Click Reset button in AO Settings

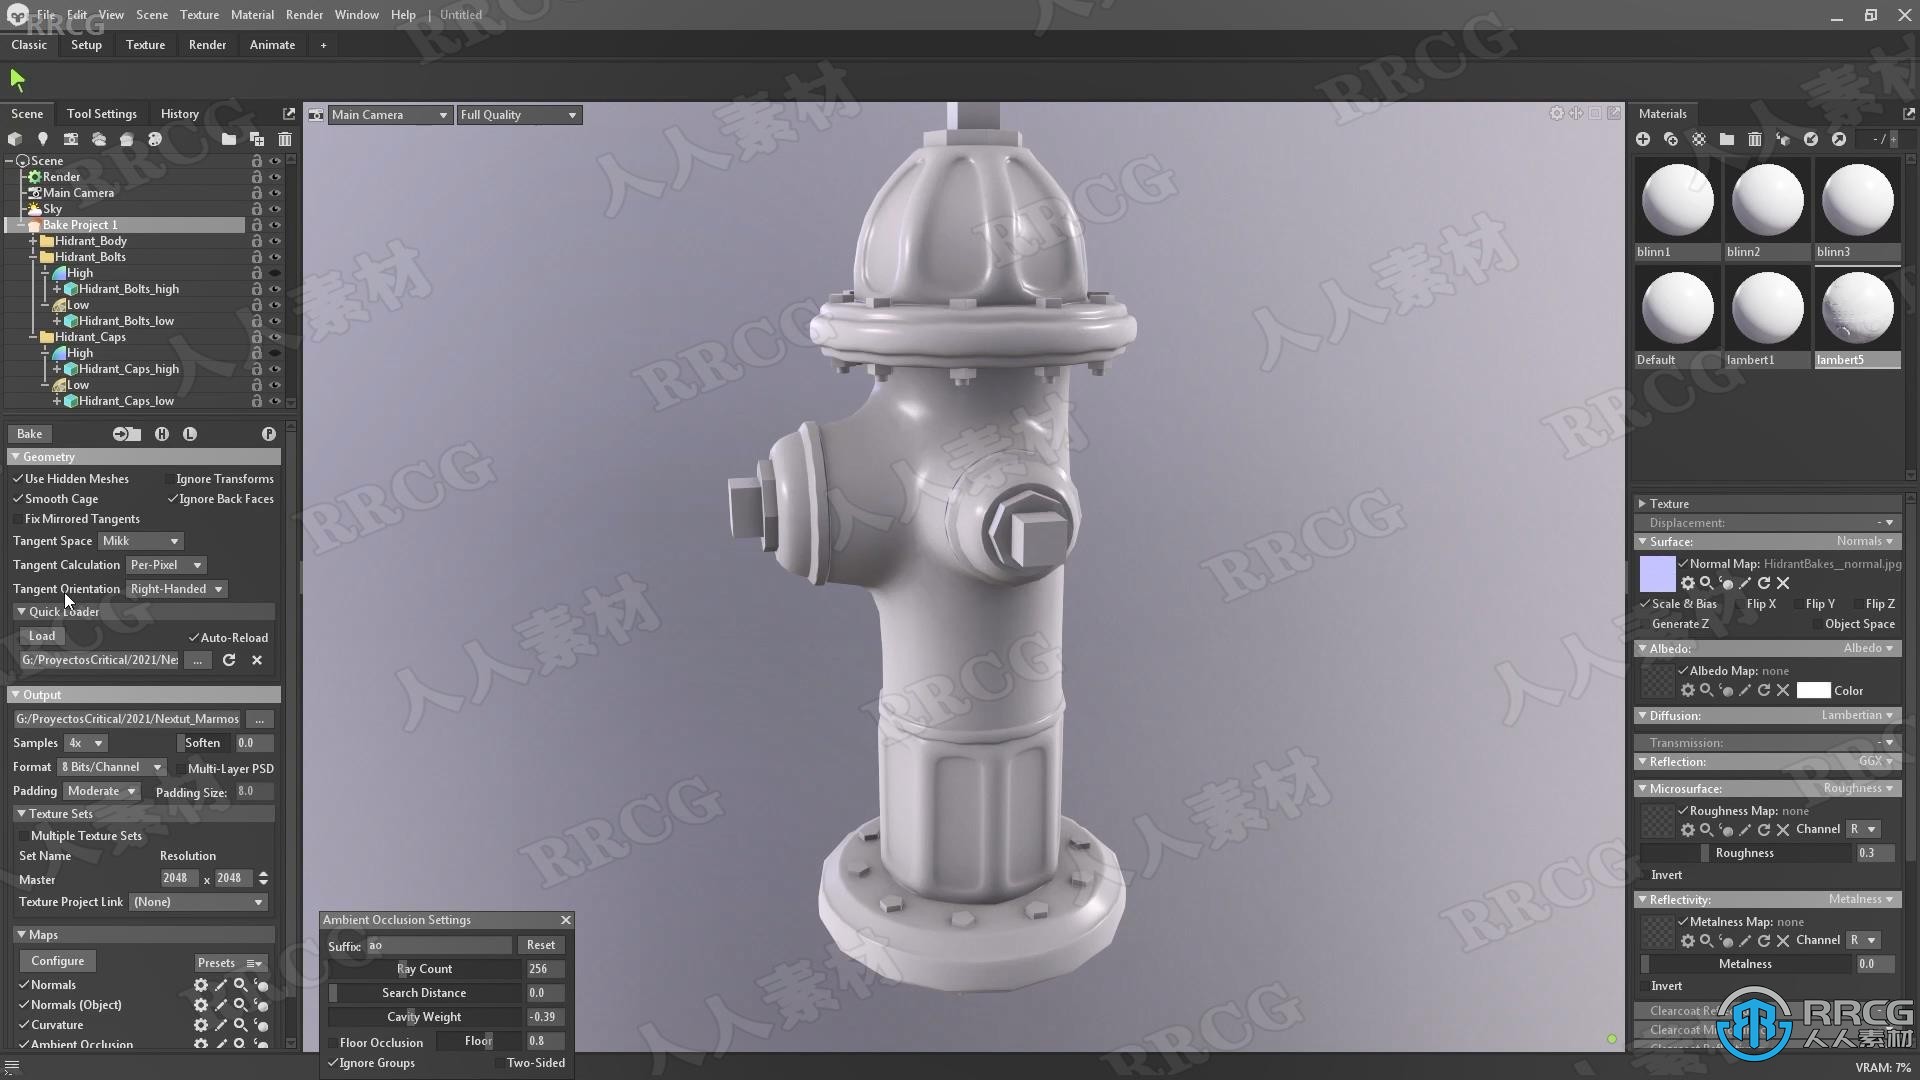542,945
